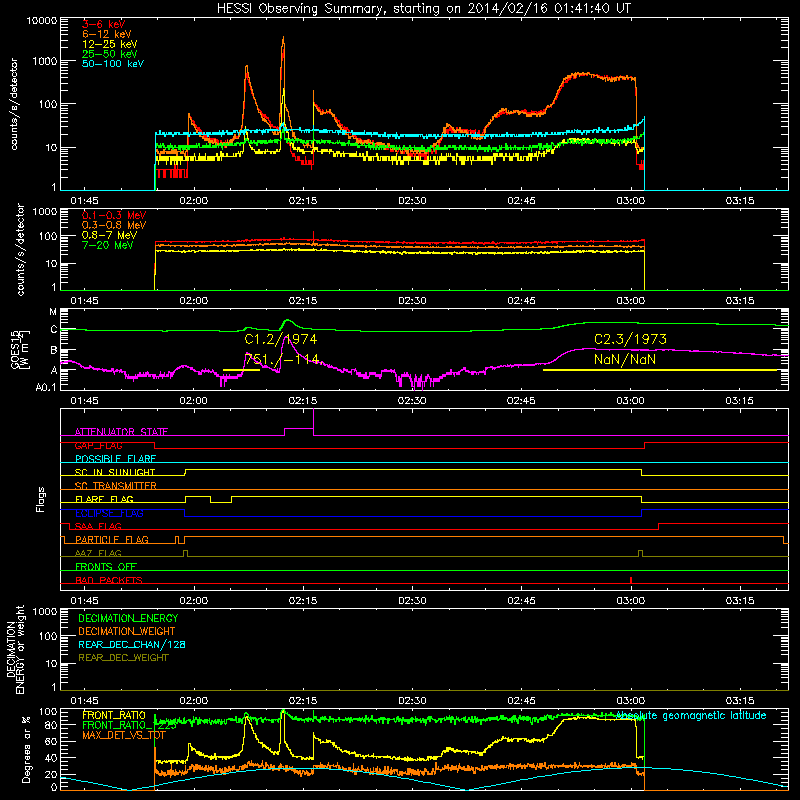Viewport: 800px width, 800px height.
Task: Select the SAA_FLAG label
Action: click(98, 526)
